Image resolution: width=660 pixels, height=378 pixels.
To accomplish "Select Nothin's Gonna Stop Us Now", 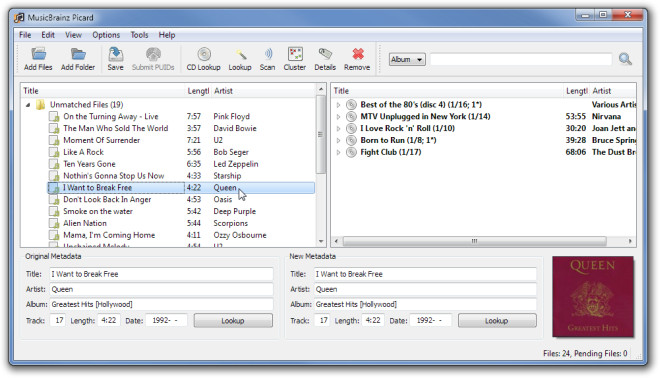I will point(114,176).
